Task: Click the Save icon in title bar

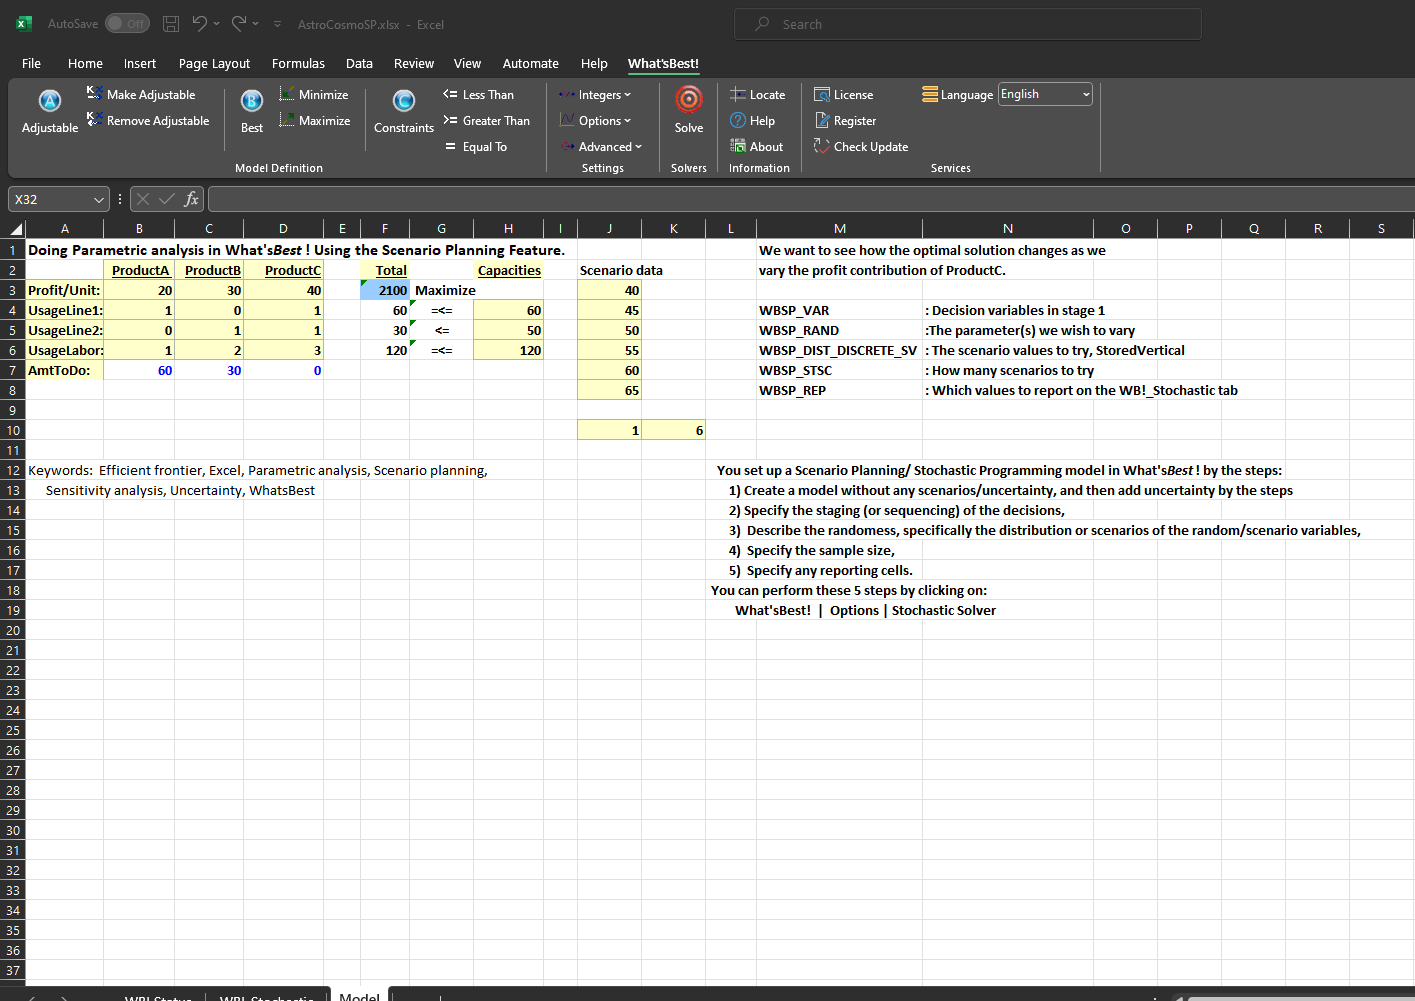Action: 171,23
